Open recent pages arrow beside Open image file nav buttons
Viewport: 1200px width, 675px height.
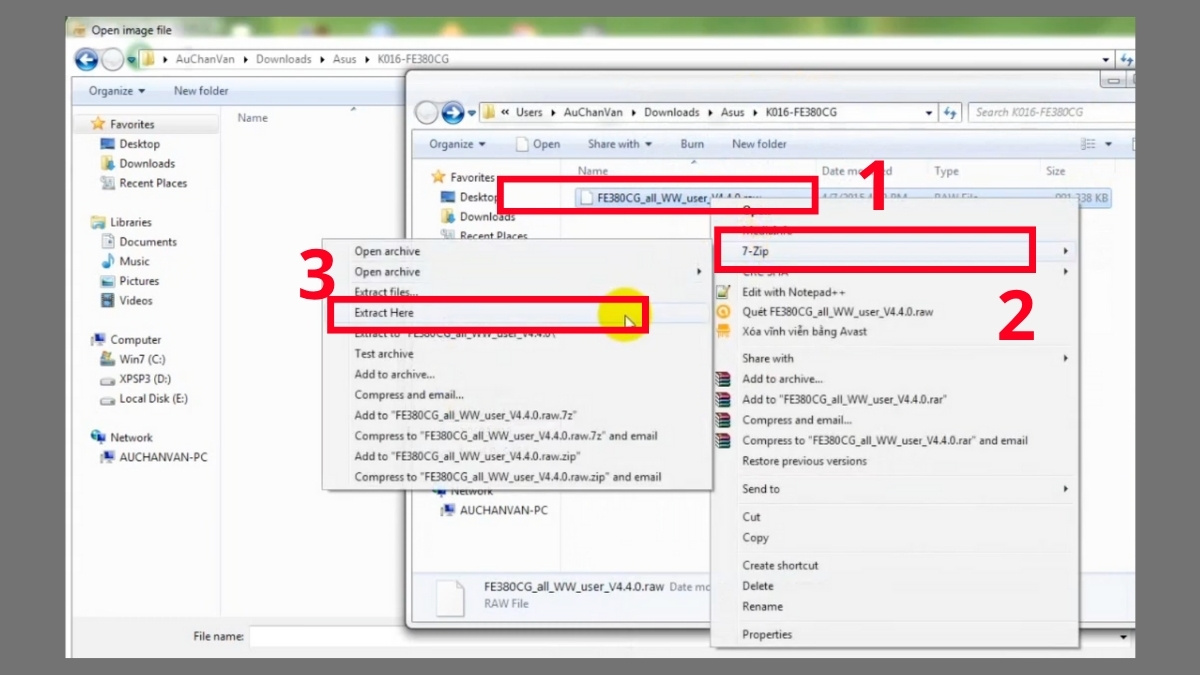coord(131,61)
